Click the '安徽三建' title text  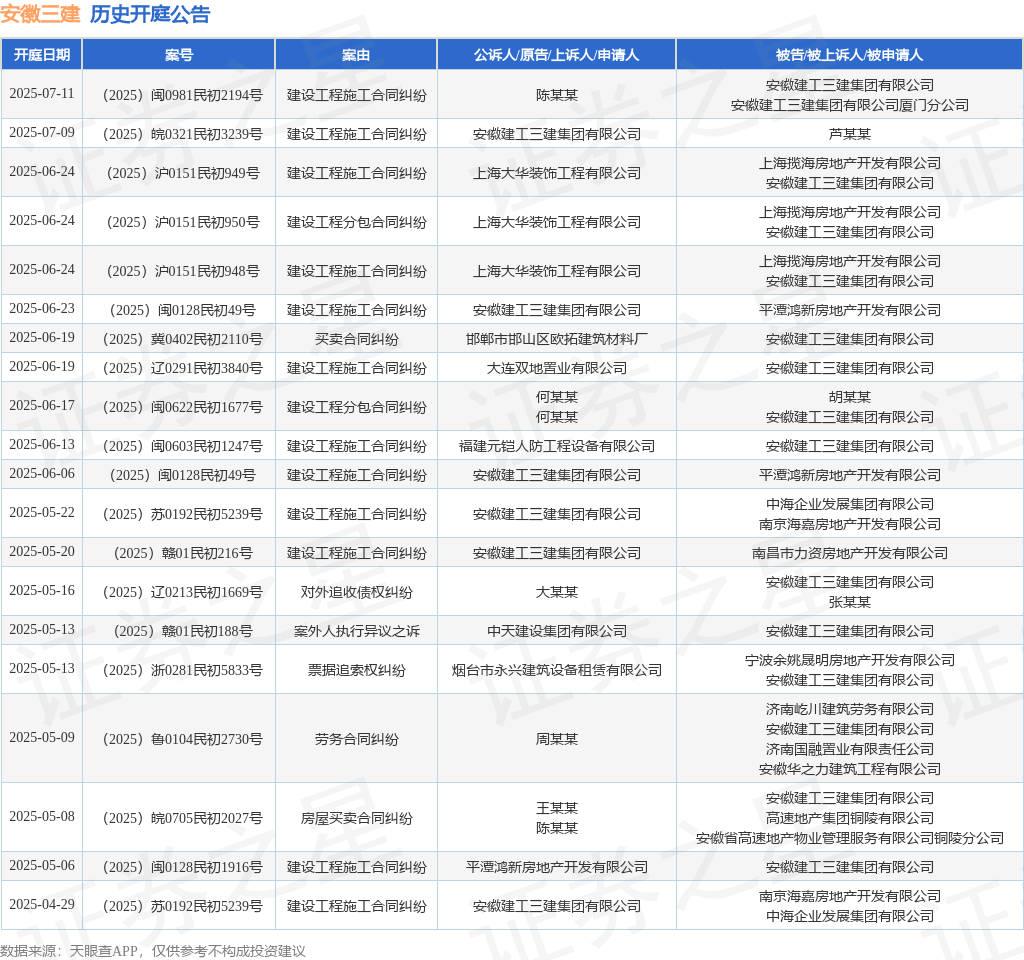40,14
